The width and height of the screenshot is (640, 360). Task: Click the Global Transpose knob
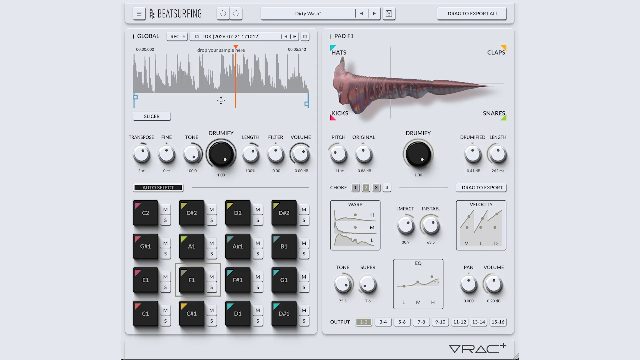point(141,154)
